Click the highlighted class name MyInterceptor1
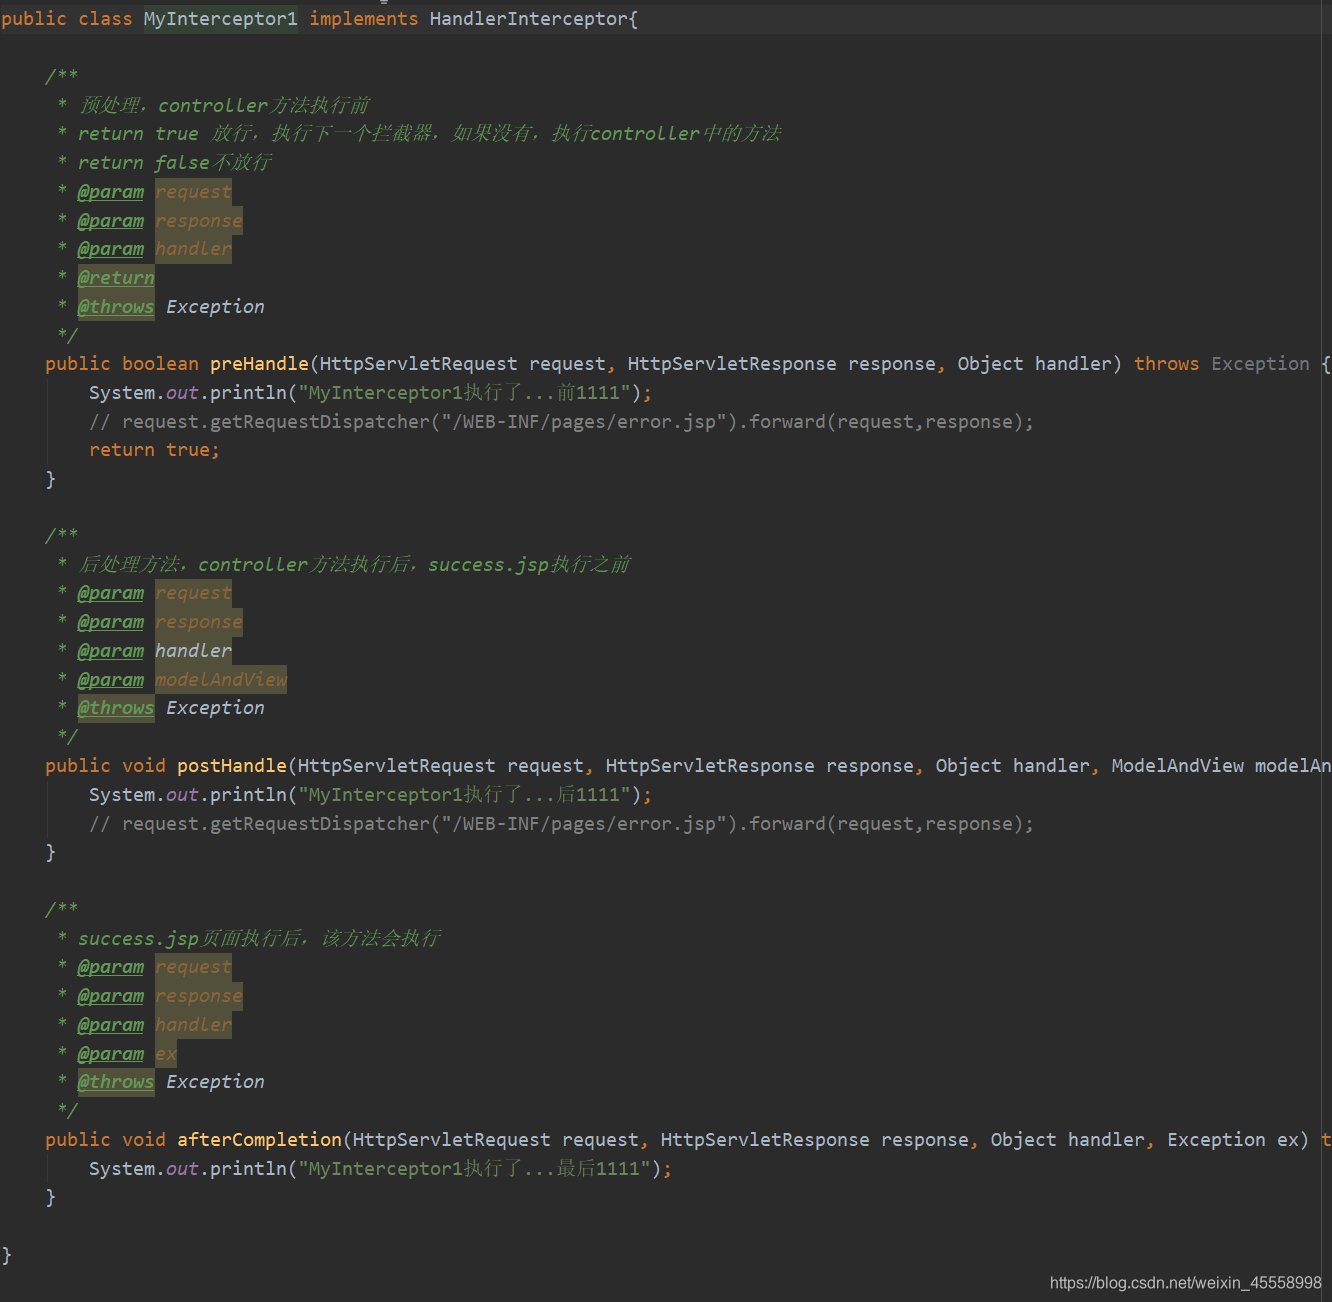Screen dimensions: 1332x1302 click(221, 19)
